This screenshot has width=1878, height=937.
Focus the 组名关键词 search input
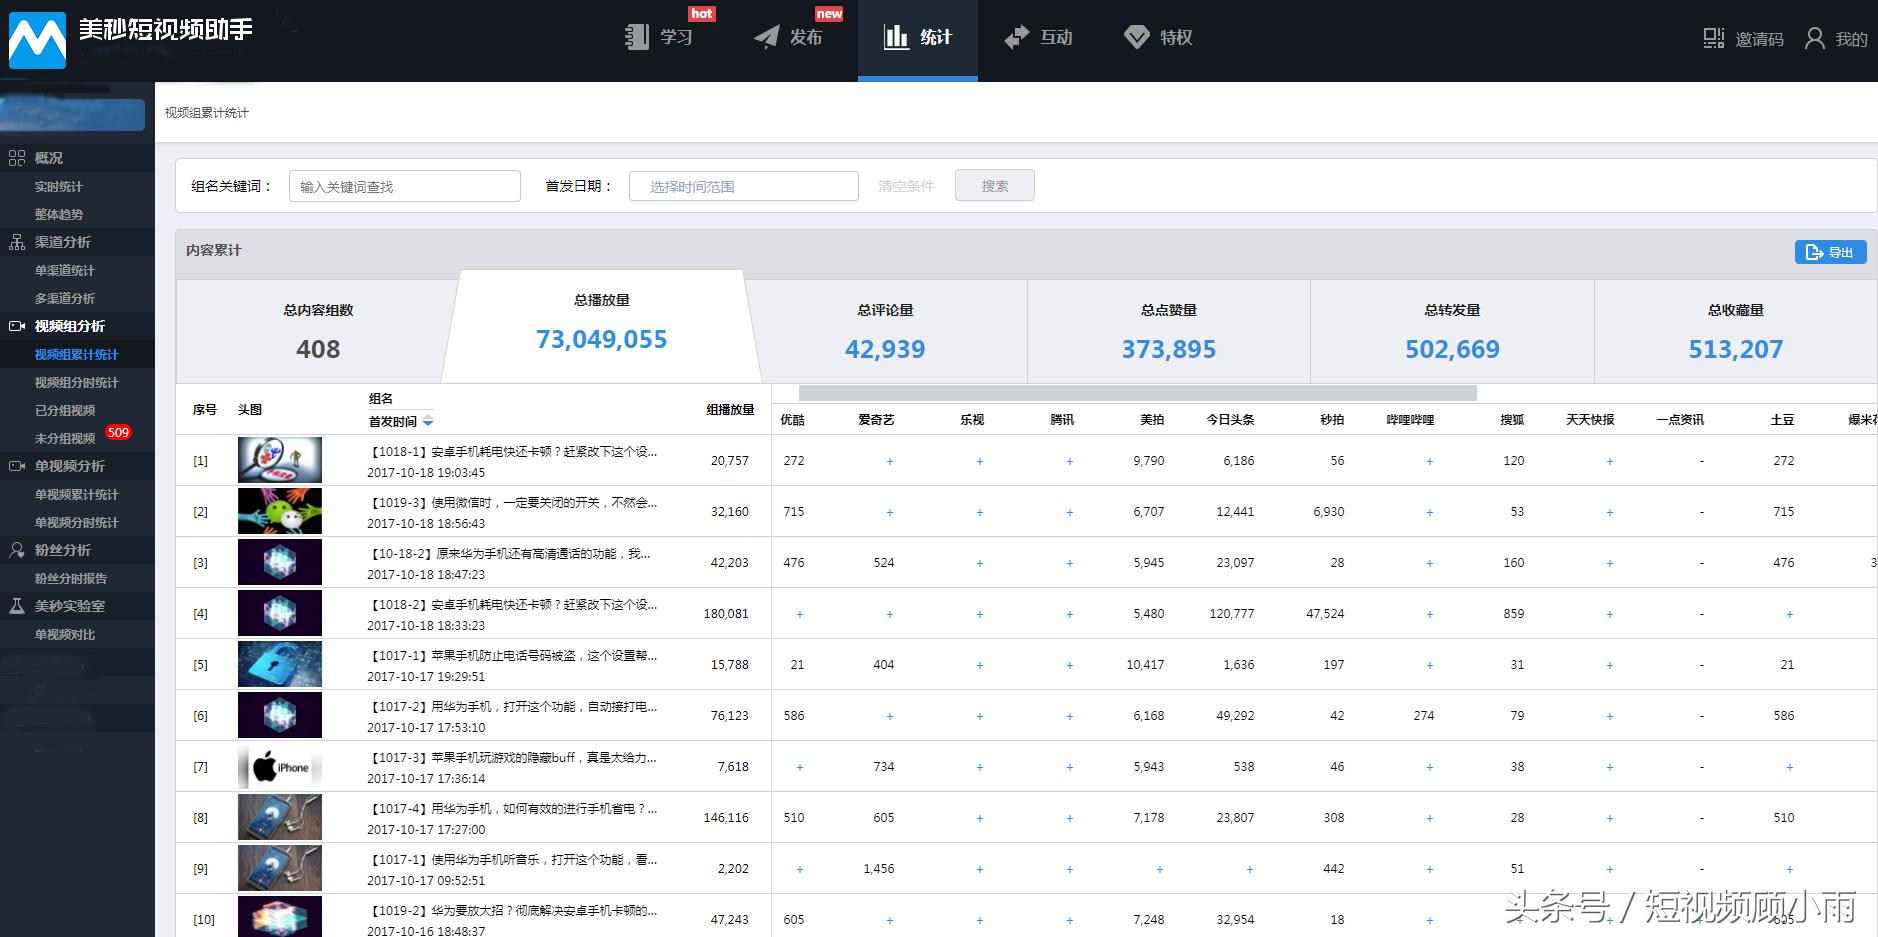pos(404,186)
